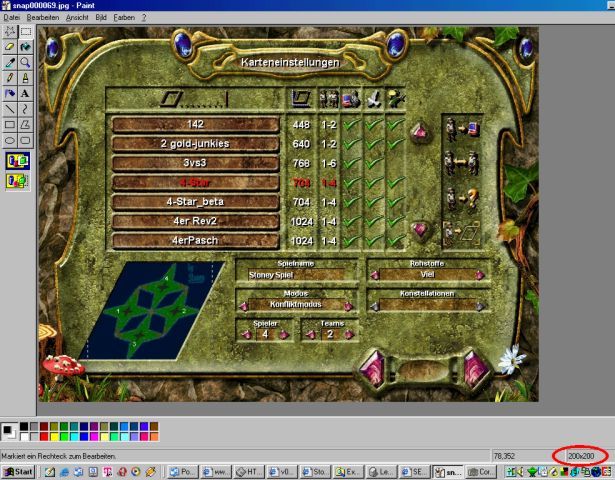Launch Internet Explorer from quick launch
Viewport: 615px width, 480px height.
(x=64, y=472)
